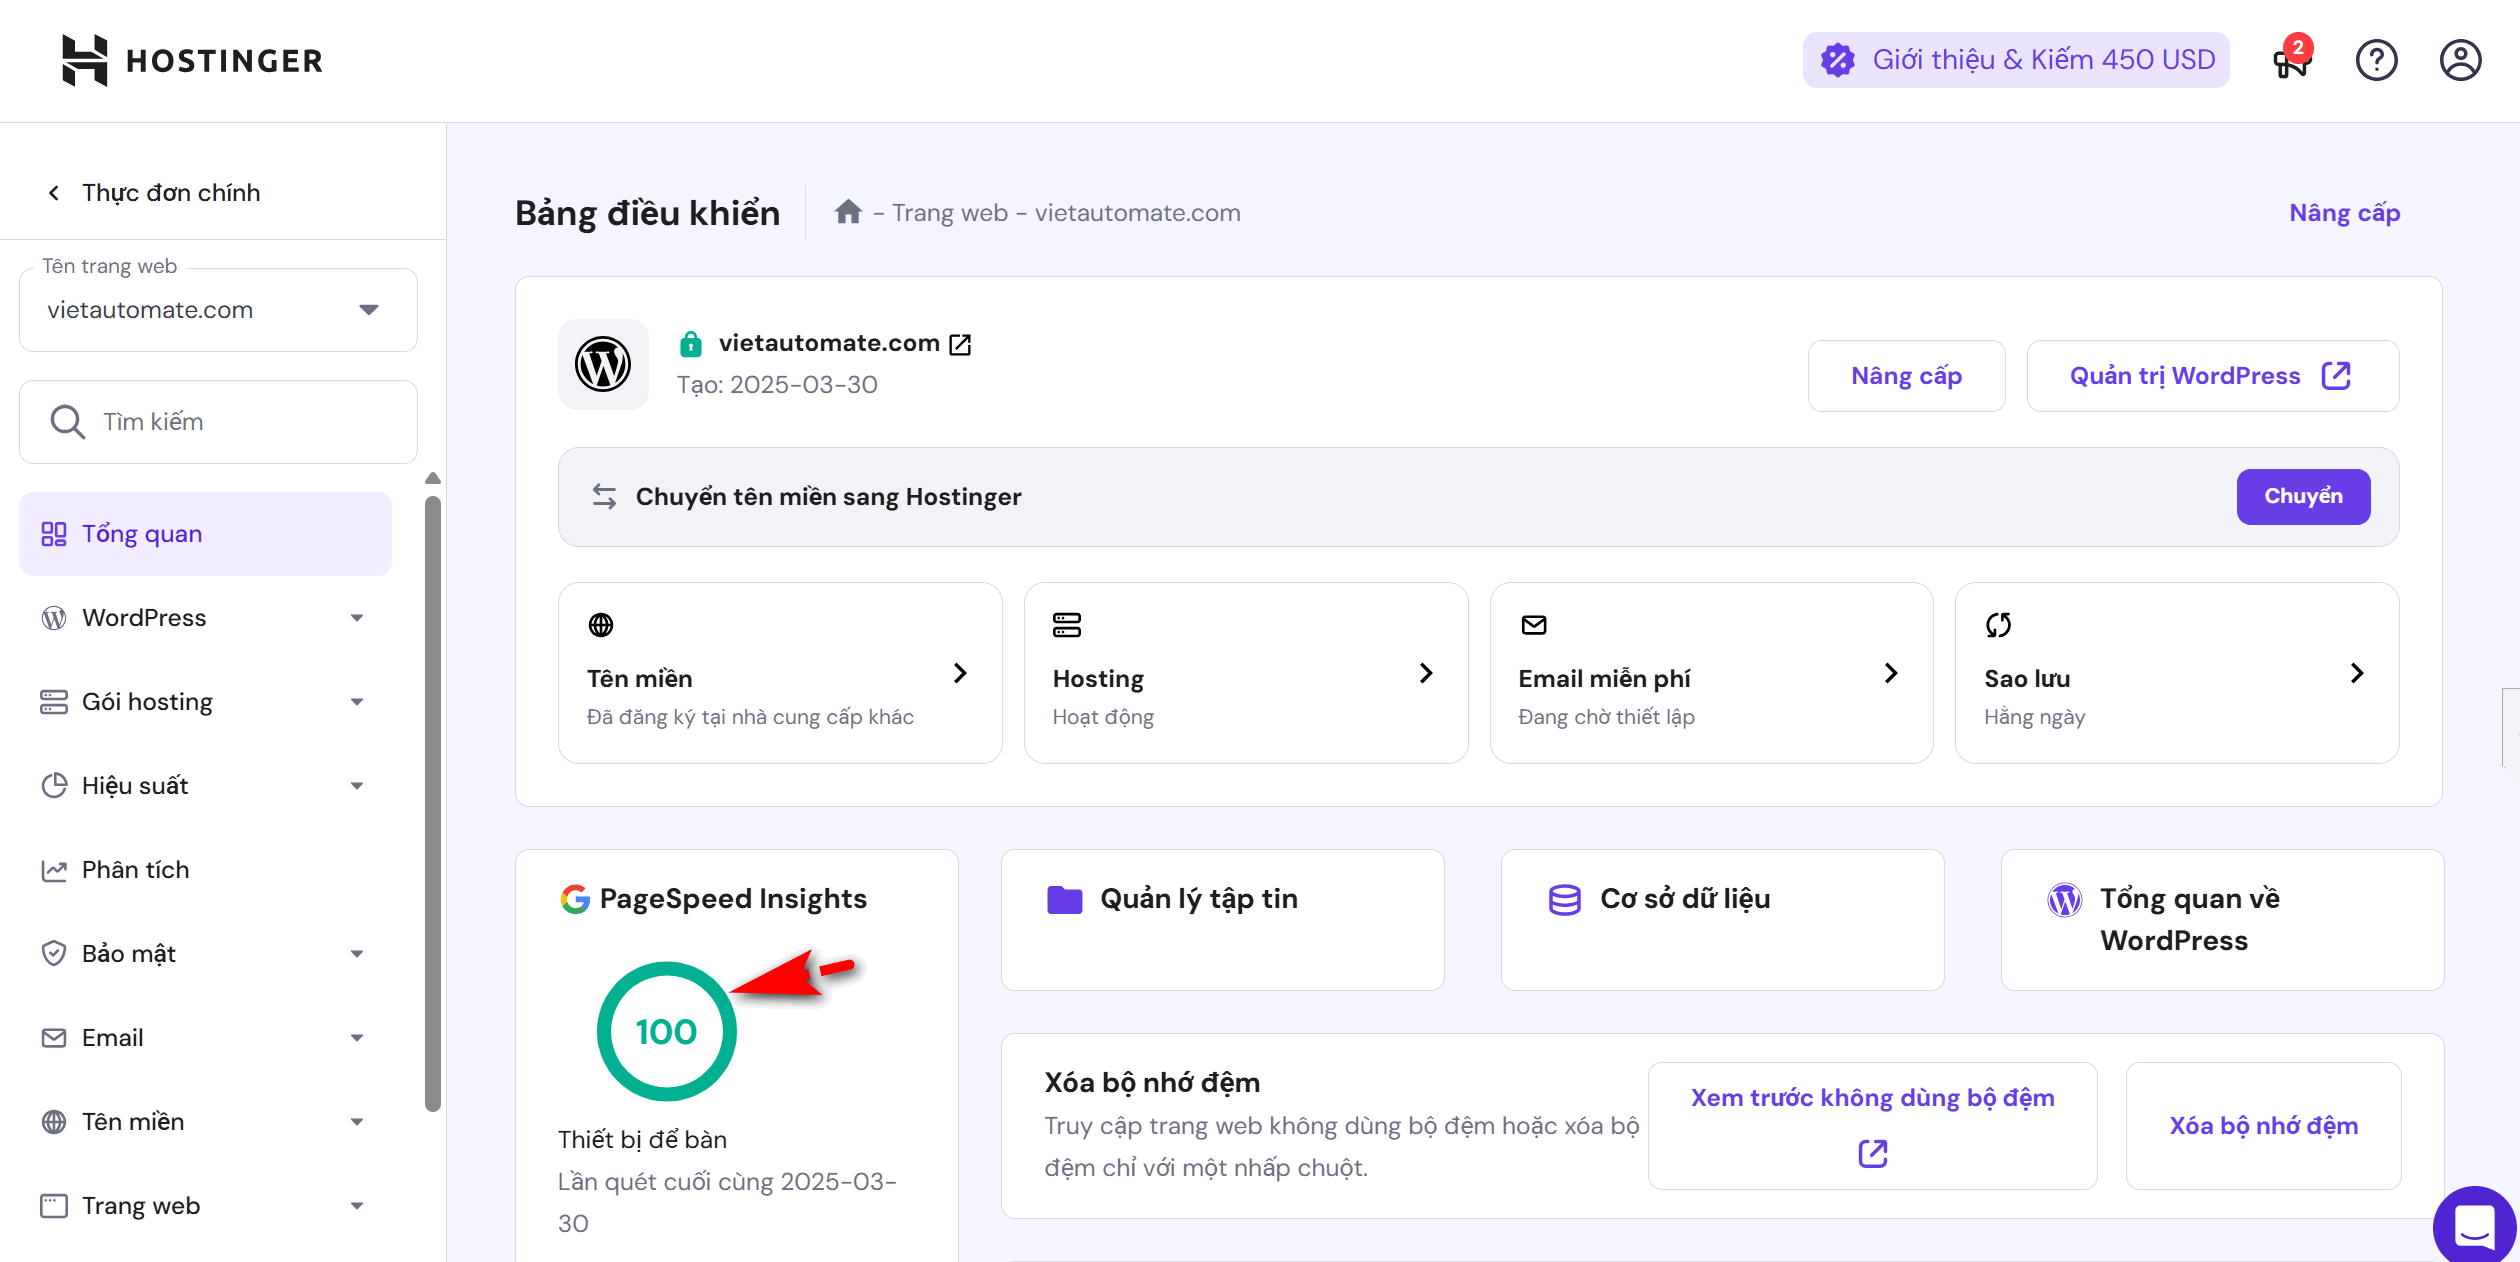Open the vietautomate.com website selector dropdown
Image resolution: width=2520 pixels, height=1262 pixels.
click(x=218, y=310)
